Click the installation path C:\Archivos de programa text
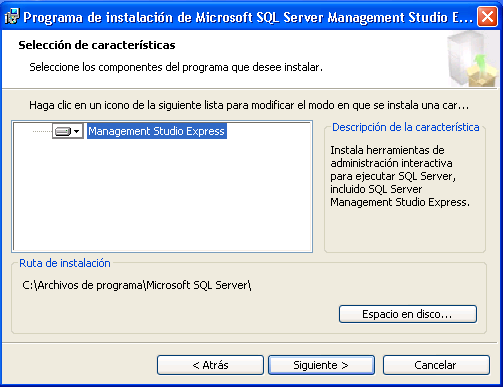This screenshot has height=387, width=503. (x=137, y=285)
